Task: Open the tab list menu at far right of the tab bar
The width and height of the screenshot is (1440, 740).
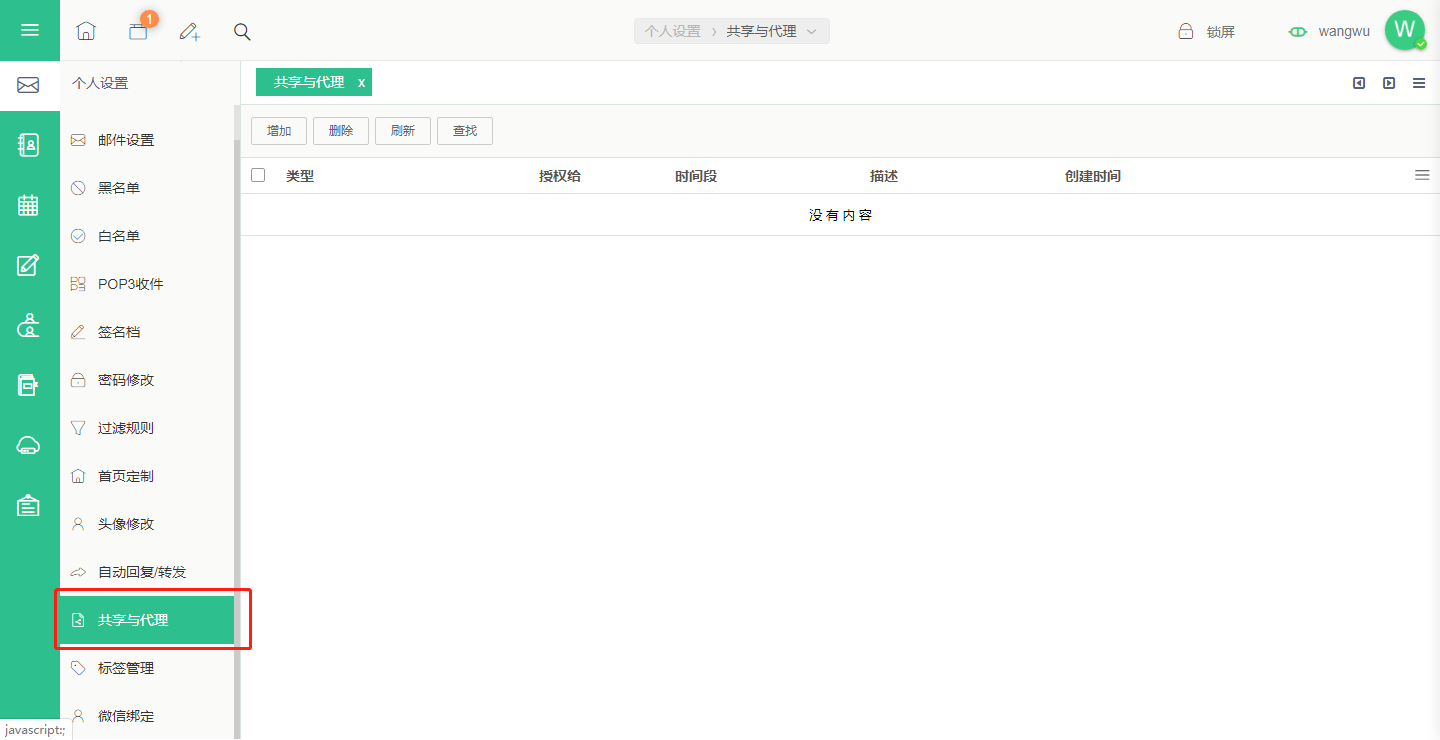Action: (1419, 83)
